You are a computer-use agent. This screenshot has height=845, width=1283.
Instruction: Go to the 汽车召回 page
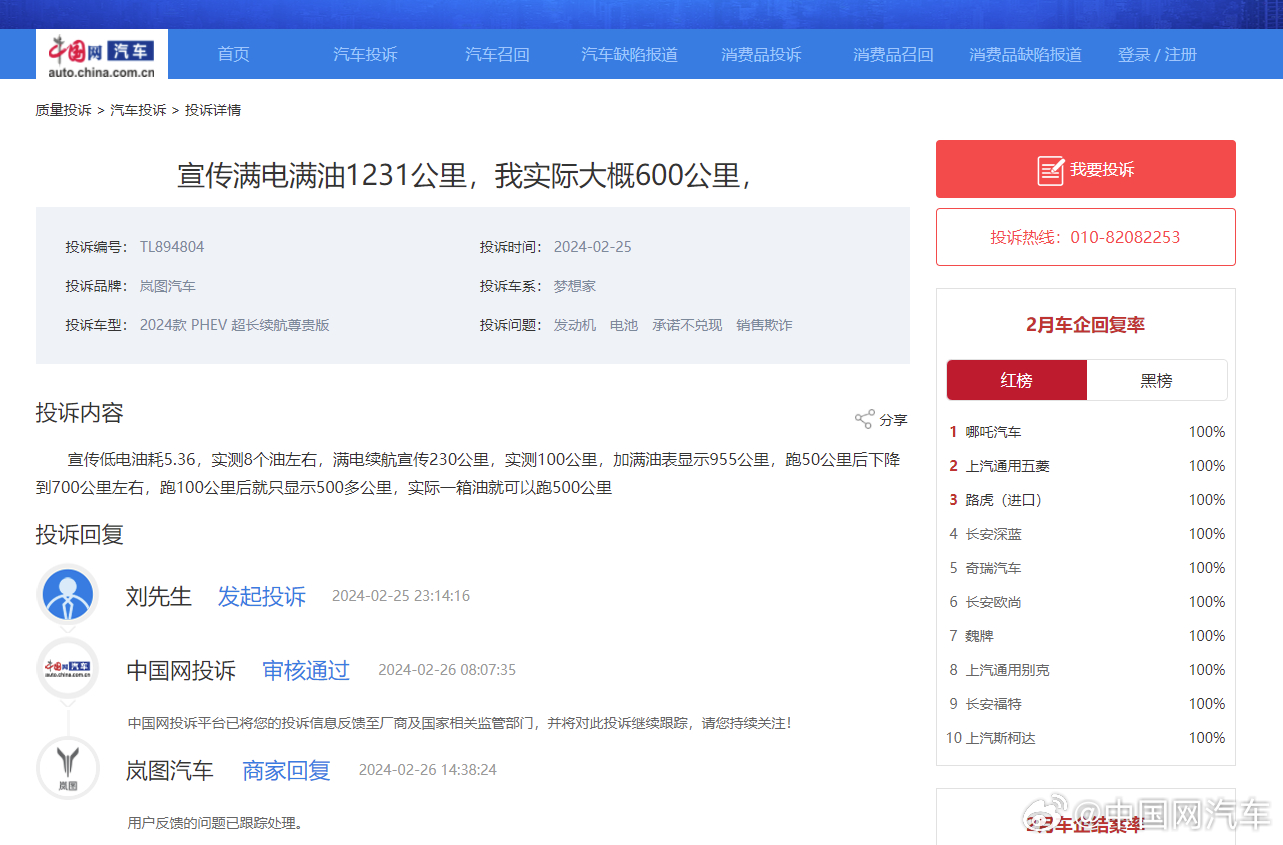coord(497,54)
